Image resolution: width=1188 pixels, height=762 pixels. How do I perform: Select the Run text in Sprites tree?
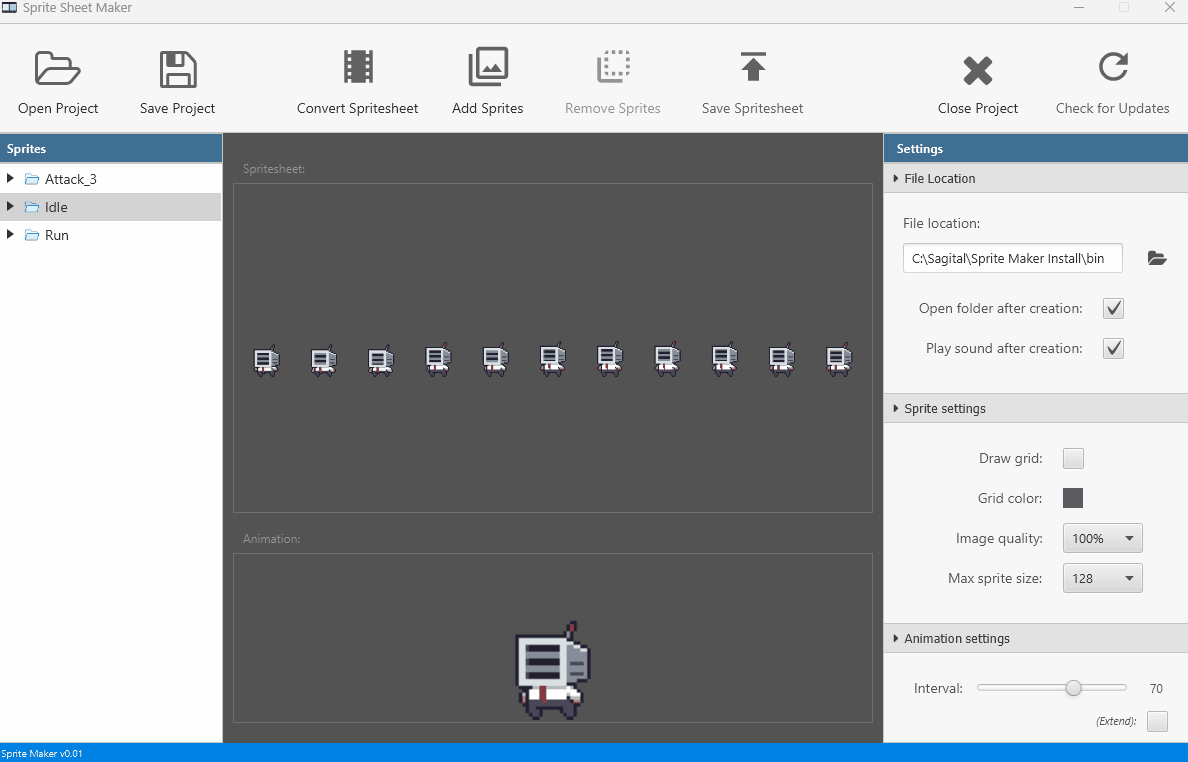57,236
